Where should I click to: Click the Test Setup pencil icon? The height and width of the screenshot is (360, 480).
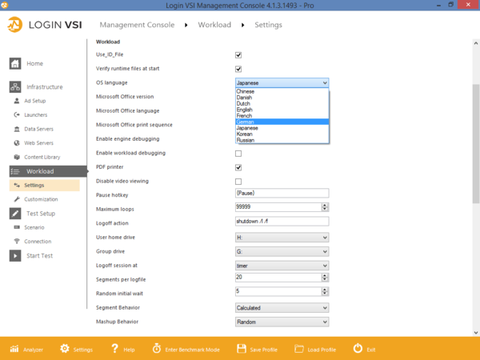[x=15, y=213]
